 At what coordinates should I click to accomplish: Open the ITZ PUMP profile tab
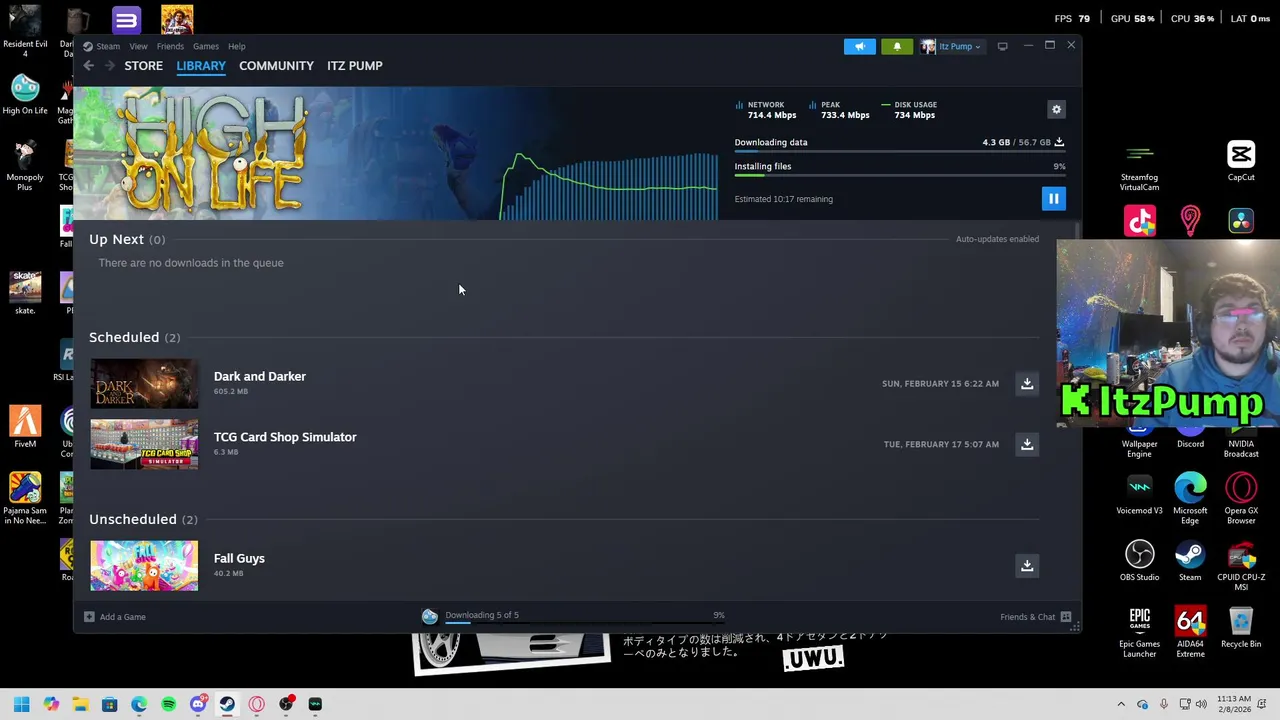point(355,66)
